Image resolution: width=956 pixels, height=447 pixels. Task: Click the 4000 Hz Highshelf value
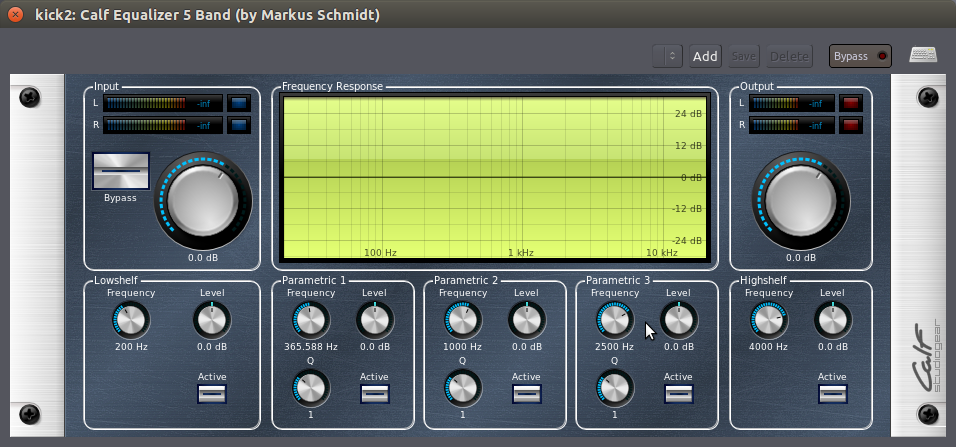768,347
